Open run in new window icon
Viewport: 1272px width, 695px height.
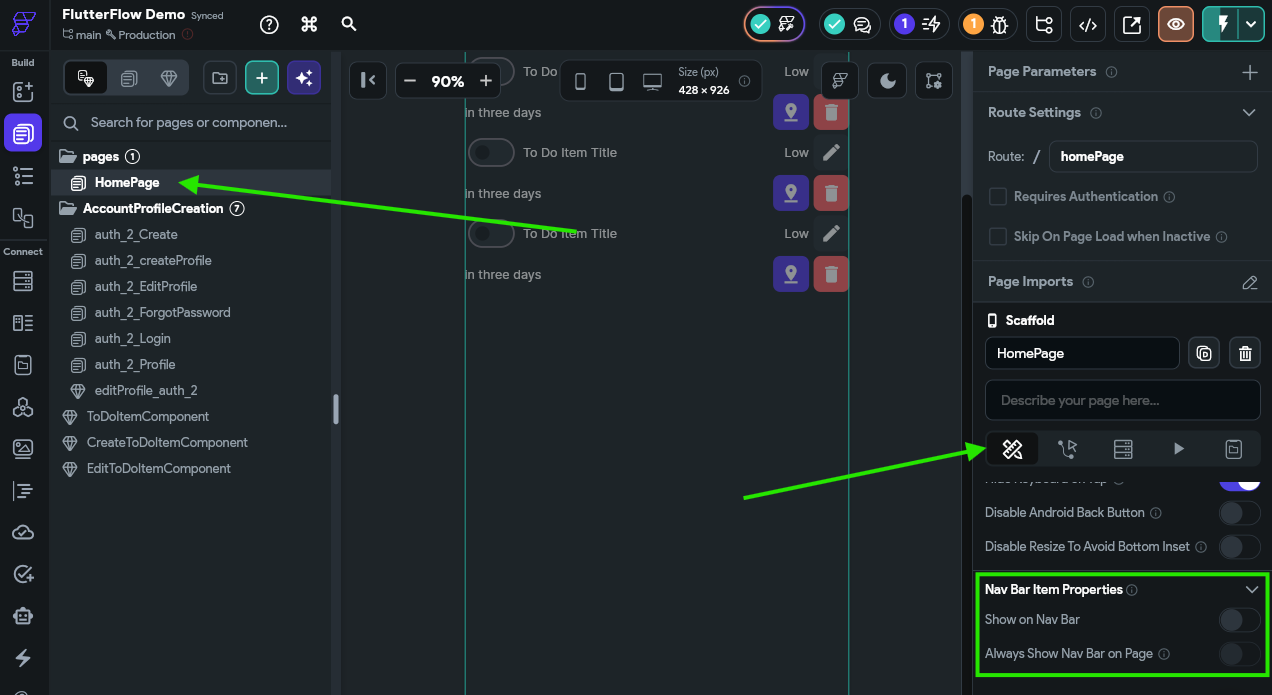(x=1132, y=25)
